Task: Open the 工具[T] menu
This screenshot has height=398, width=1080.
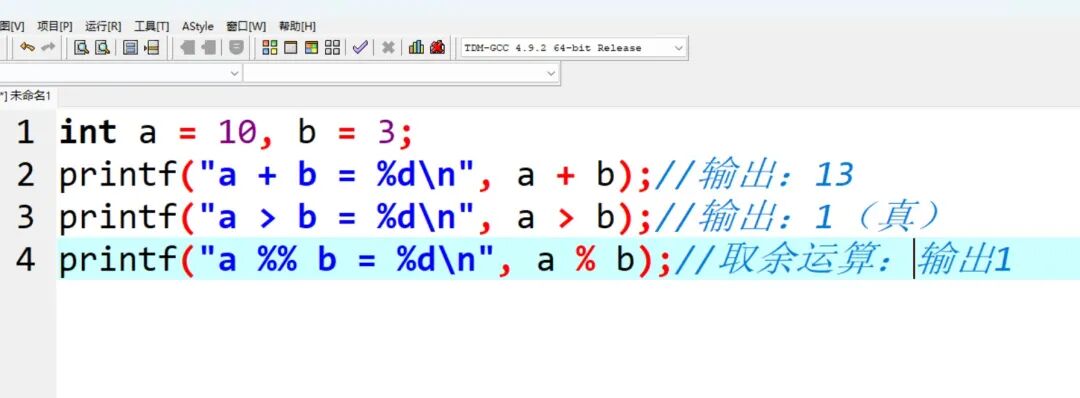Action: click(152, 26)
